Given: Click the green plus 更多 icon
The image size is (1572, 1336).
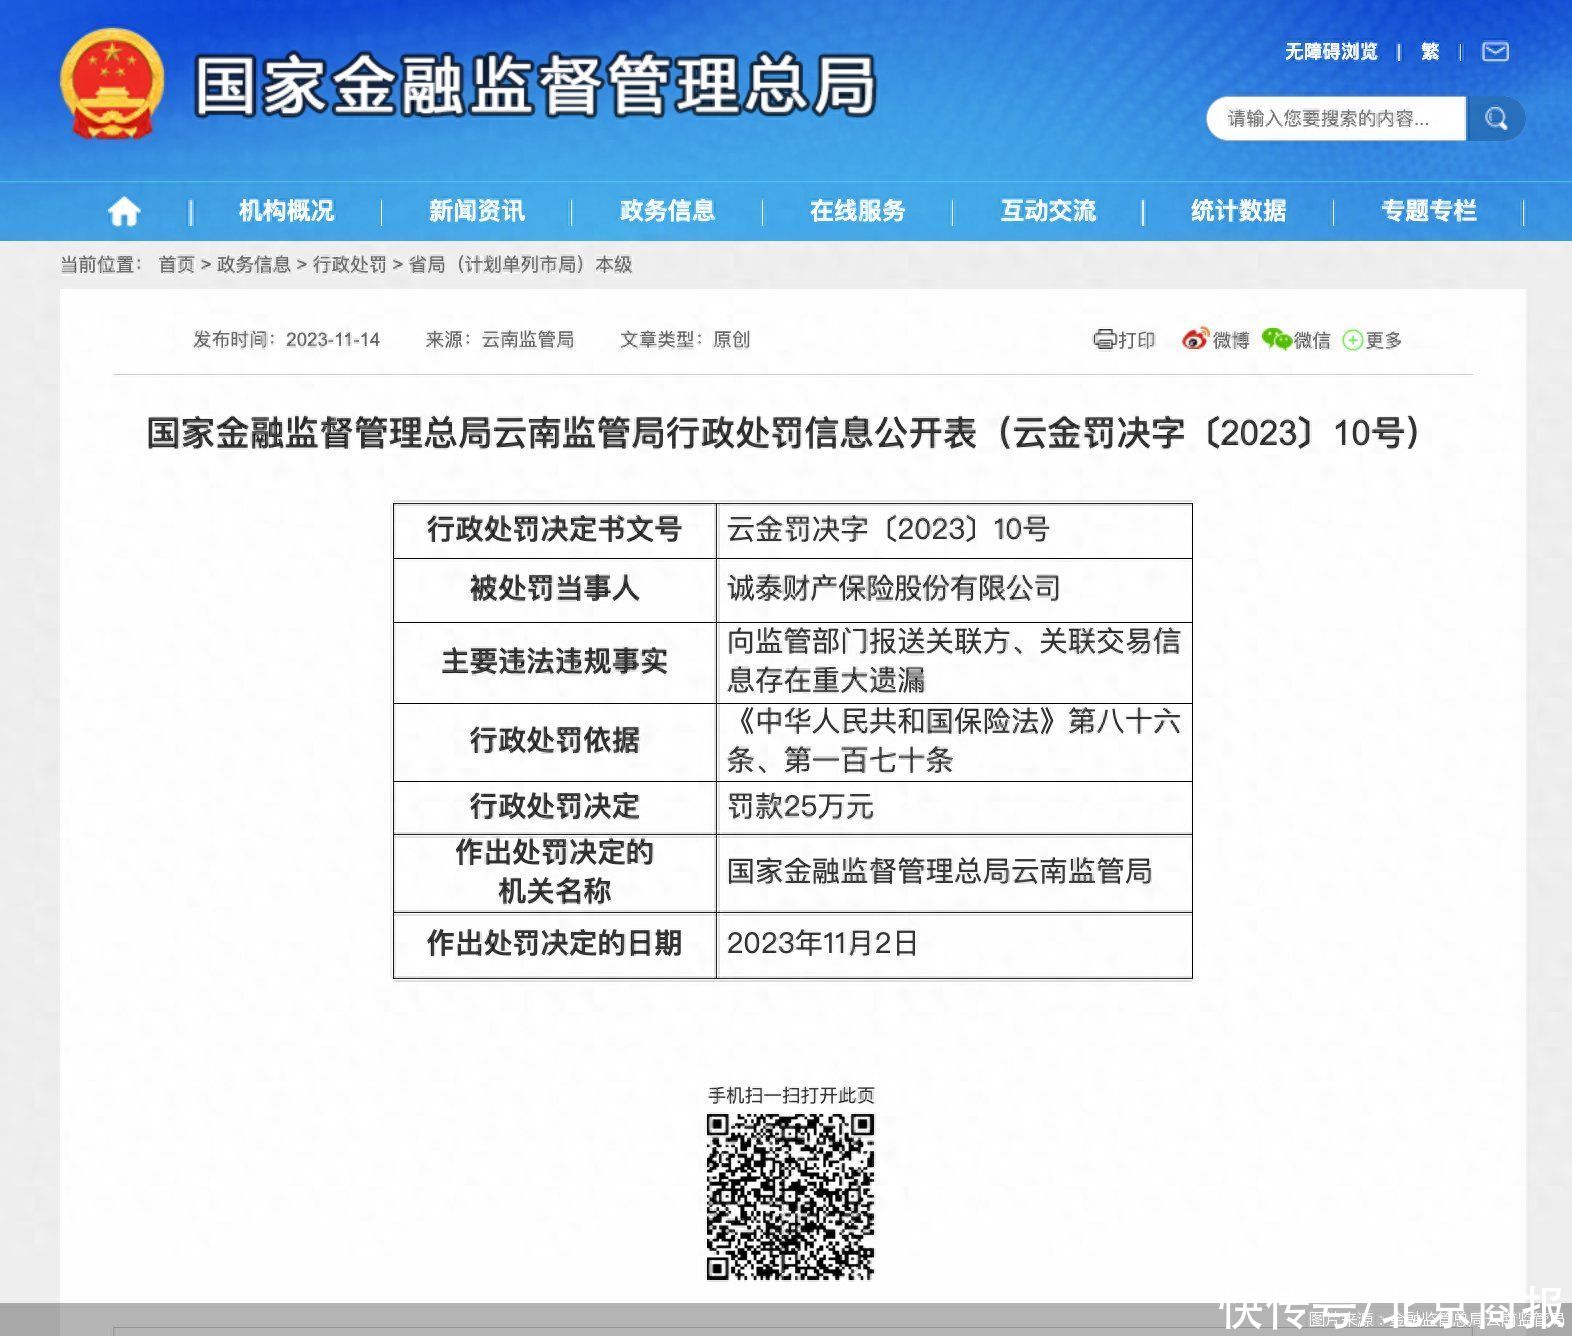Looking at the screenshot, I should [1352, 340].
